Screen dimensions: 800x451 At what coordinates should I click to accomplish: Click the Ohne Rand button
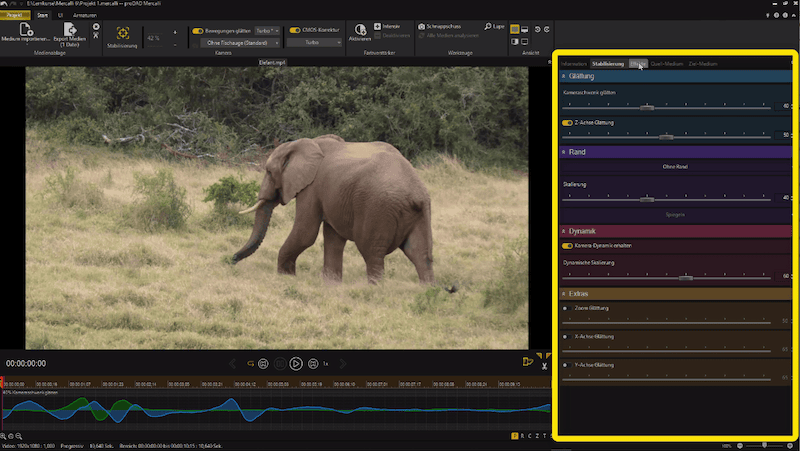coord(677,166)
